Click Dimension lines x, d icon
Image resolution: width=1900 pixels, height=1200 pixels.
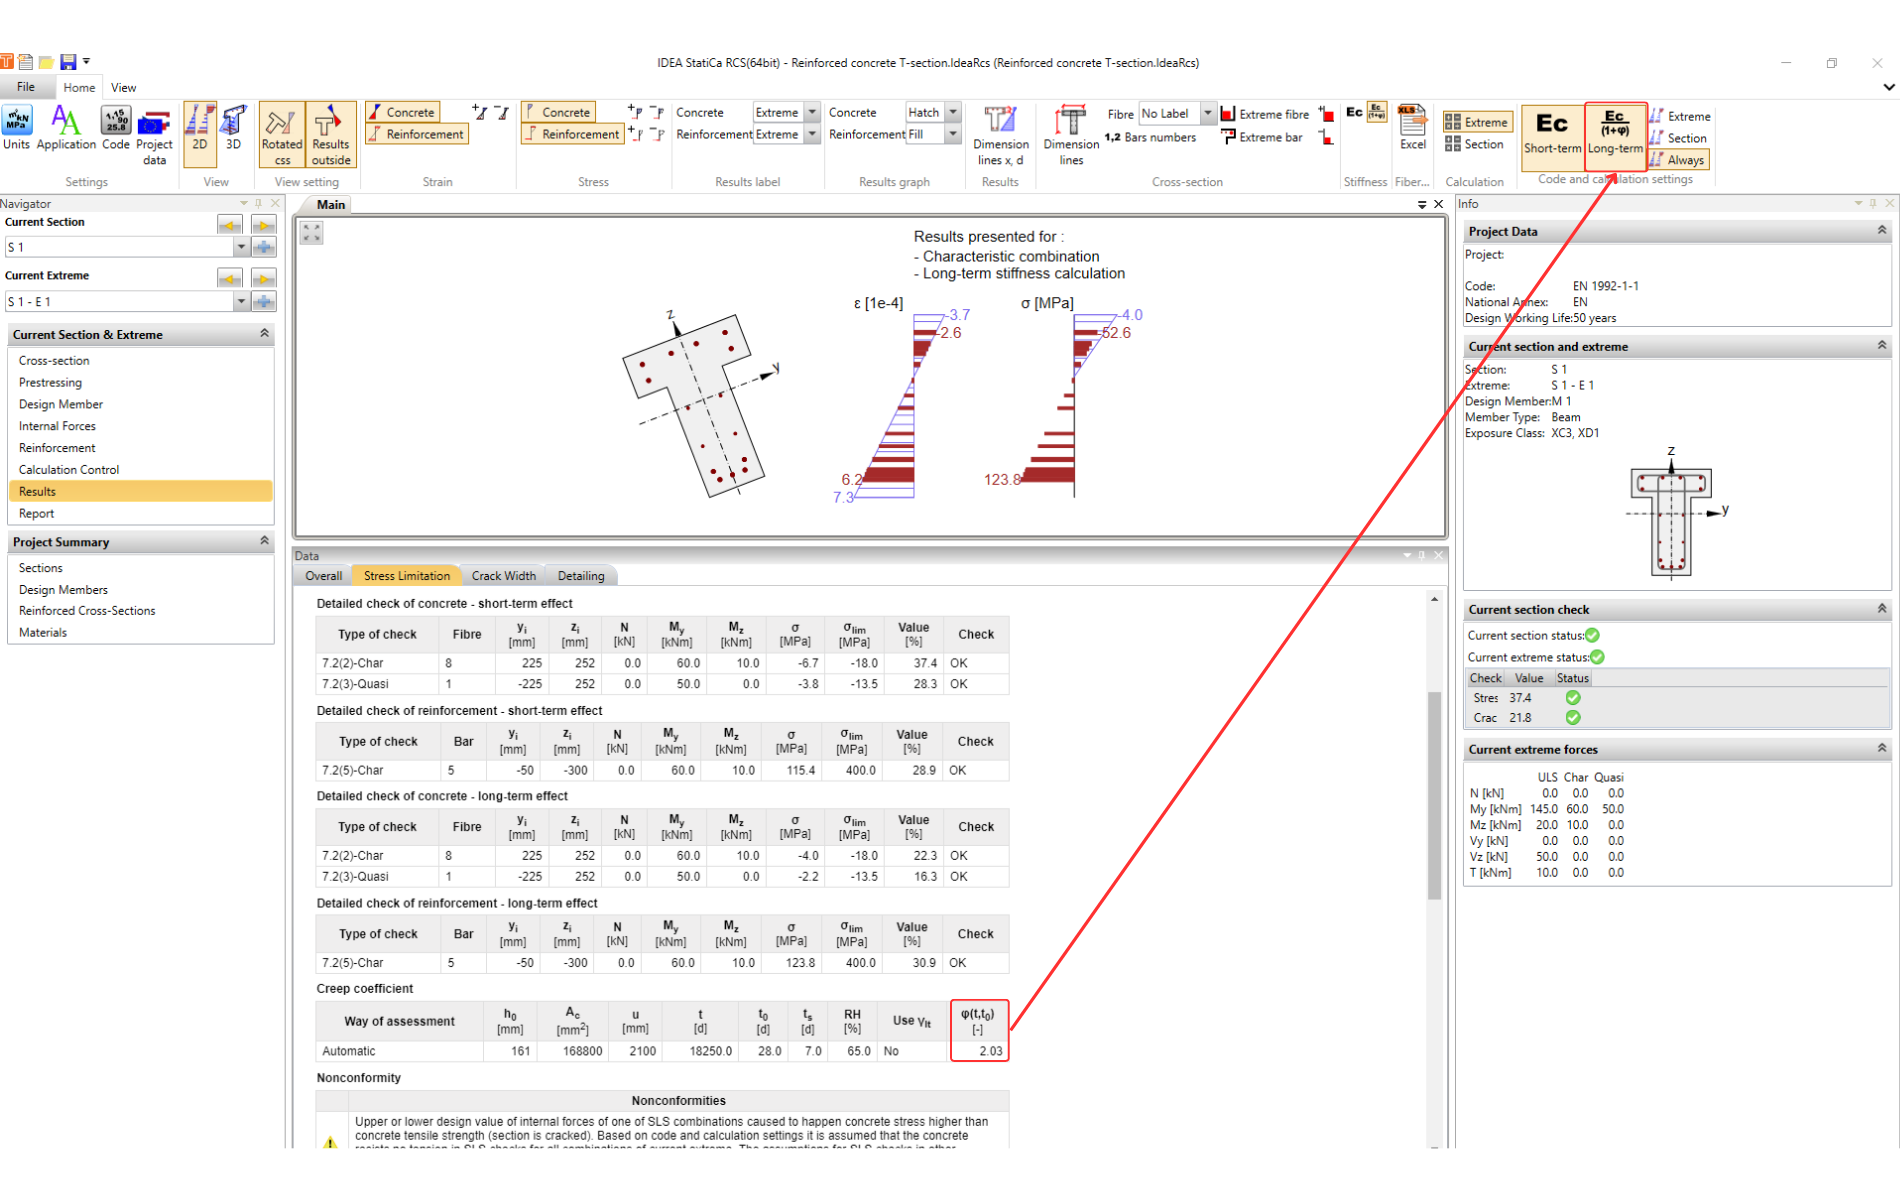(1000, 134)
